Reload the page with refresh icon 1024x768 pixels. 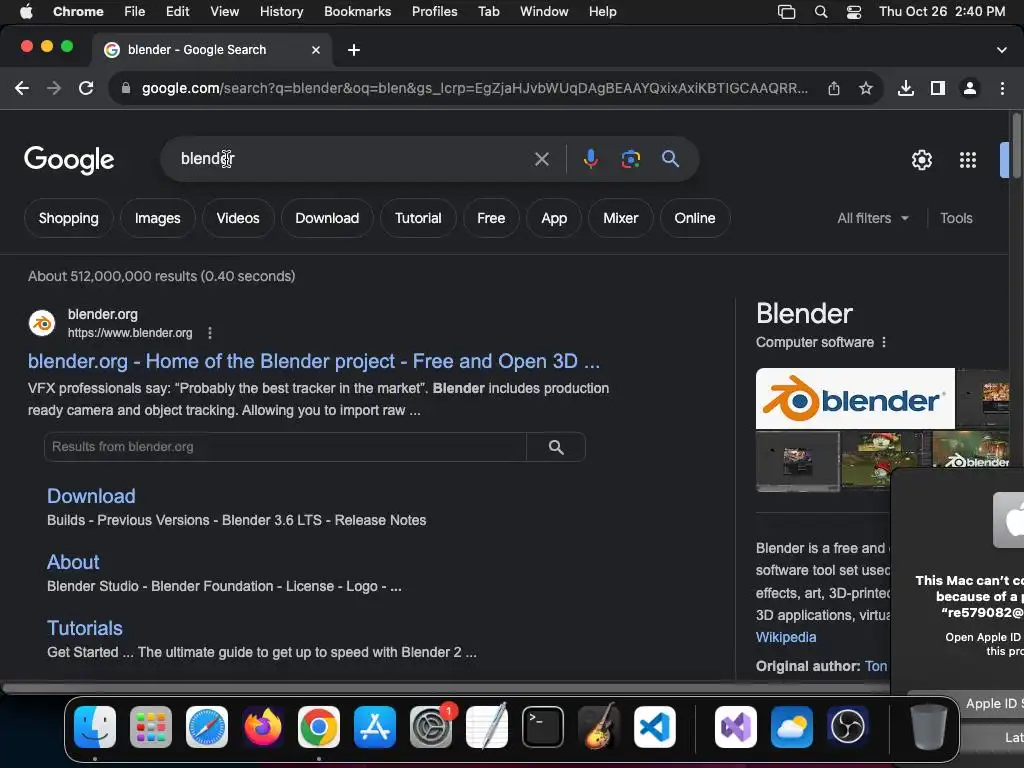[86, 88]
